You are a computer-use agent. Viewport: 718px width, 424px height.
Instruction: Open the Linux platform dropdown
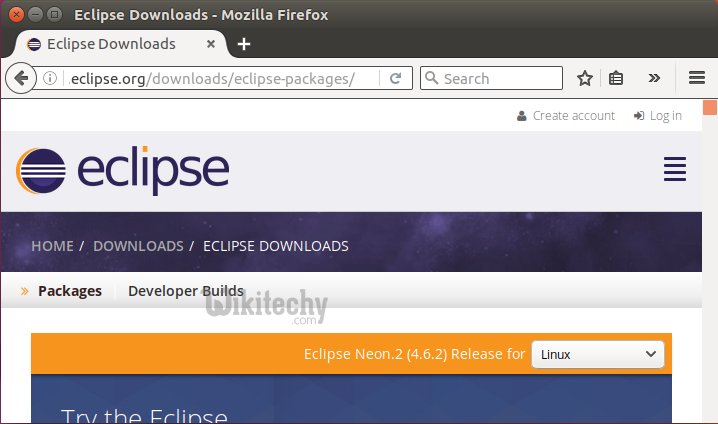597,354
